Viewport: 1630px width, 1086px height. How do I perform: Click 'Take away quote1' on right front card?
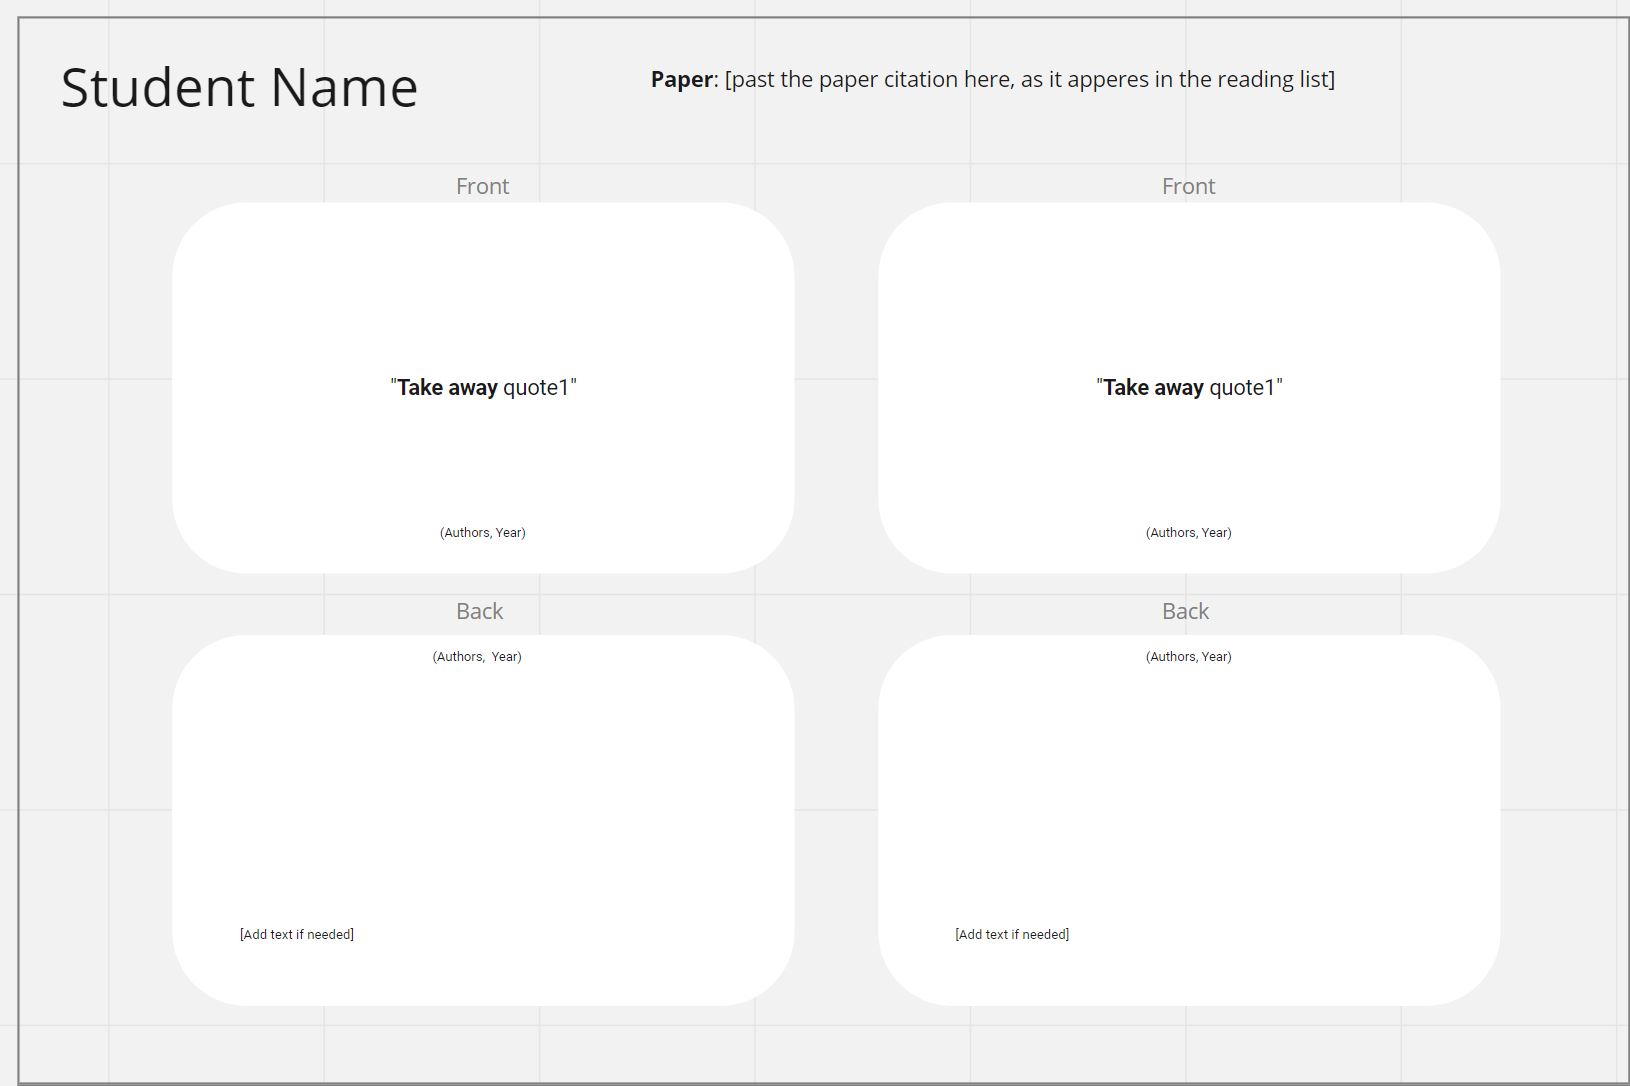(1189, 388)
